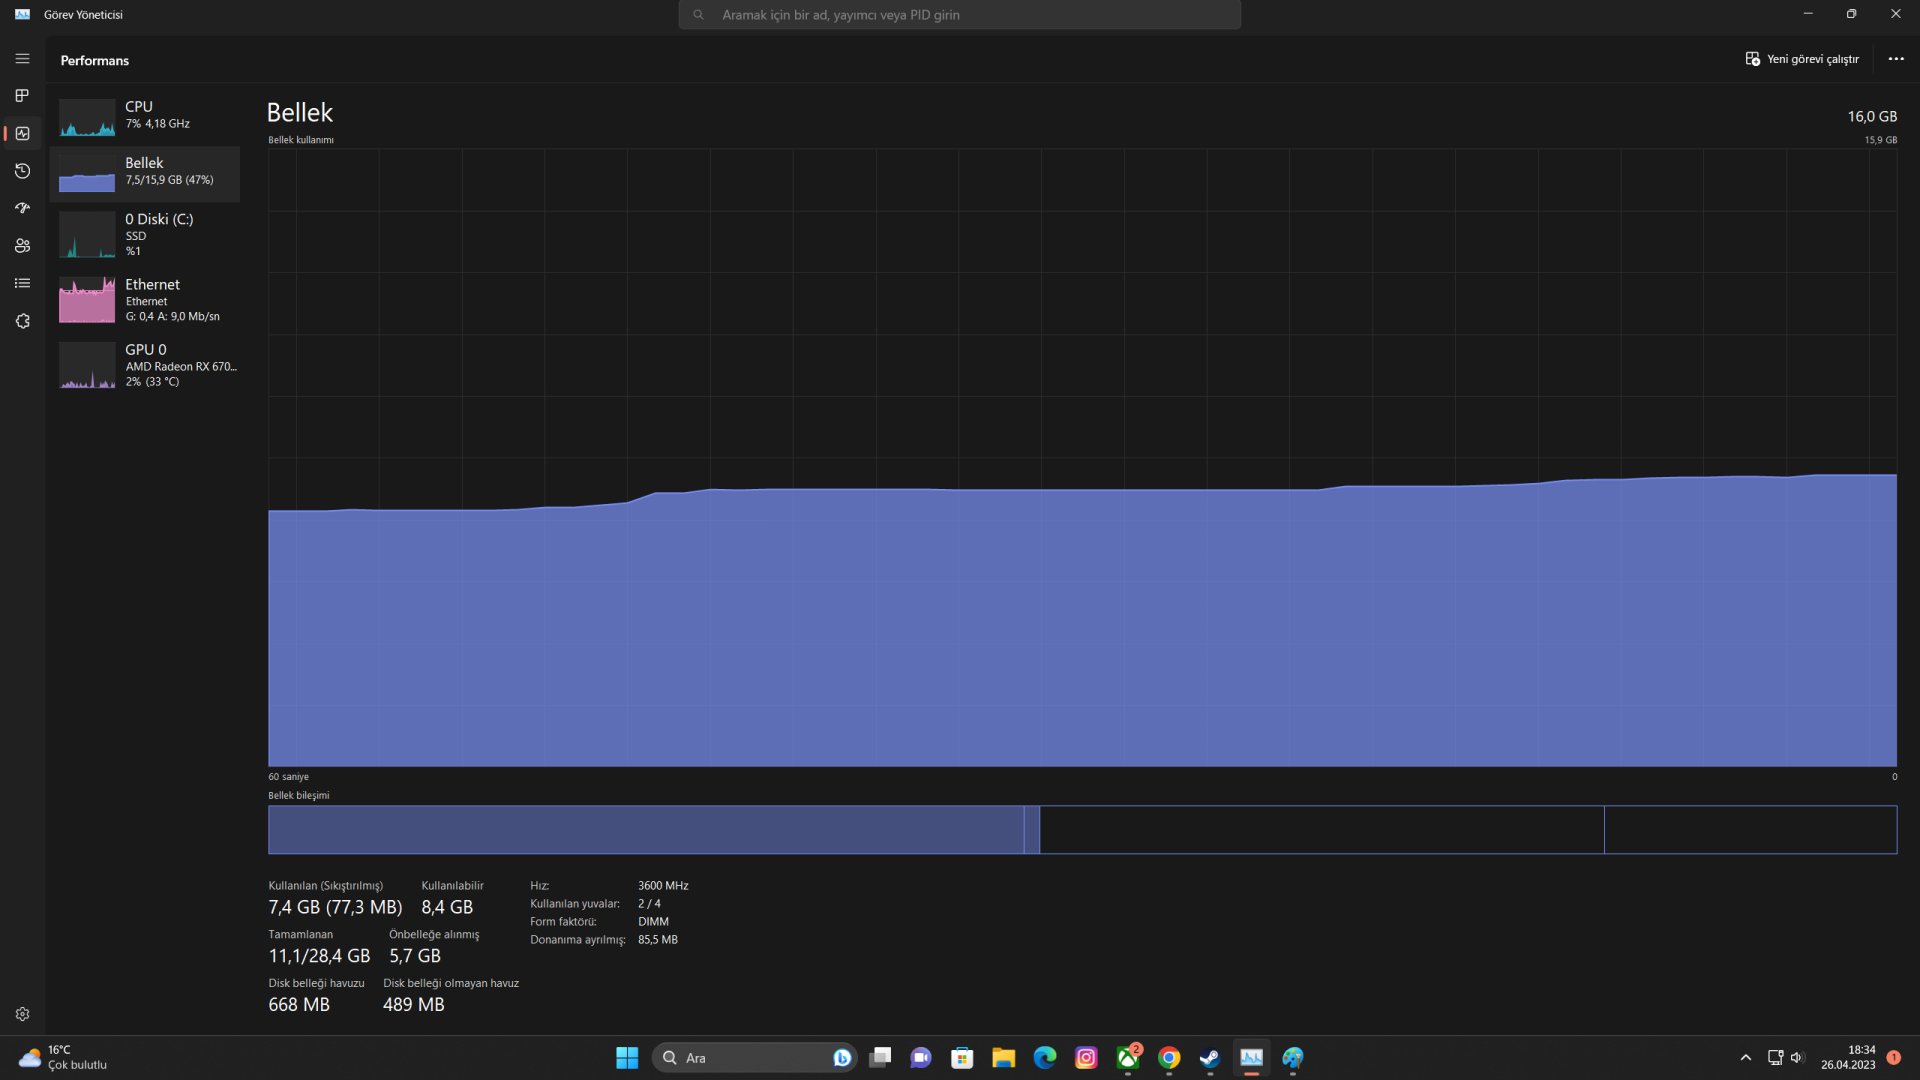
Task: Select the Bellek memory item
Action: [145, 173]
